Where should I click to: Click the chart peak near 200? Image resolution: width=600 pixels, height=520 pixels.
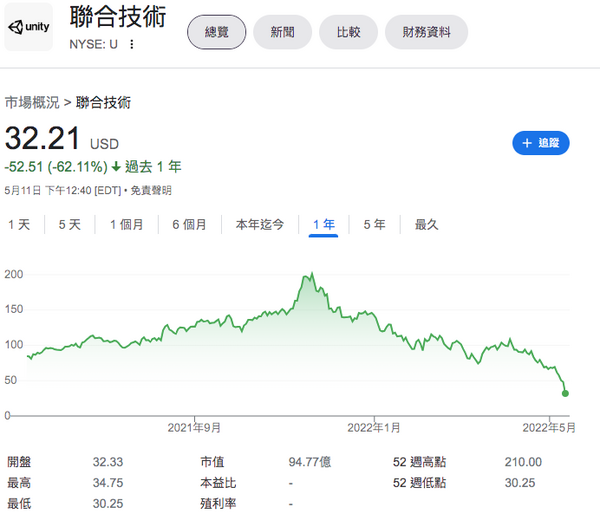[x=312, y=273]
